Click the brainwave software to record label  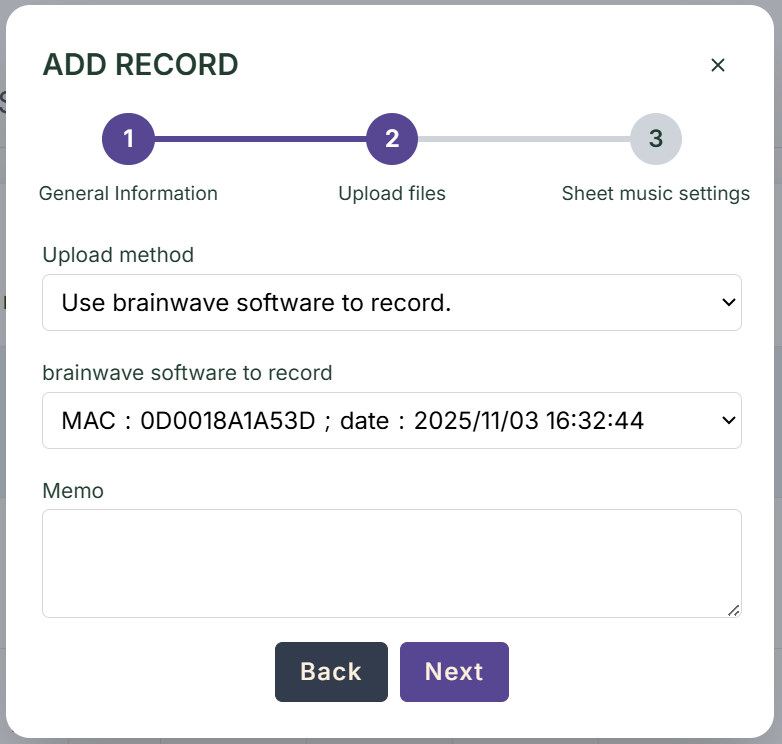coord(188,373)
